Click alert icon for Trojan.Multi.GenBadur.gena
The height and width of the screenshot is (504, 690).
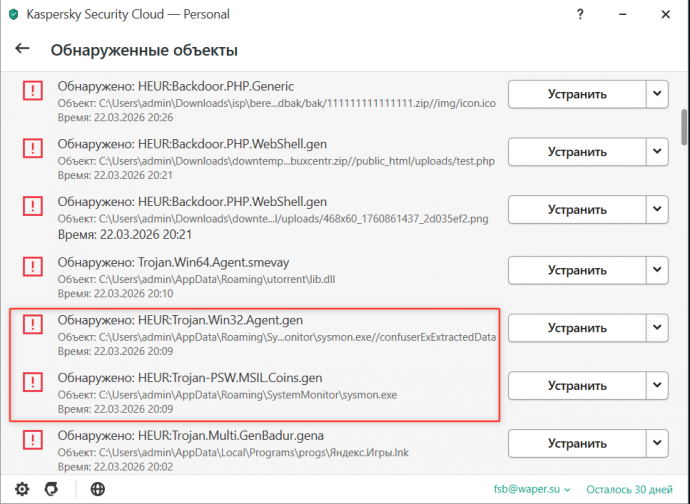pos(33,440)
